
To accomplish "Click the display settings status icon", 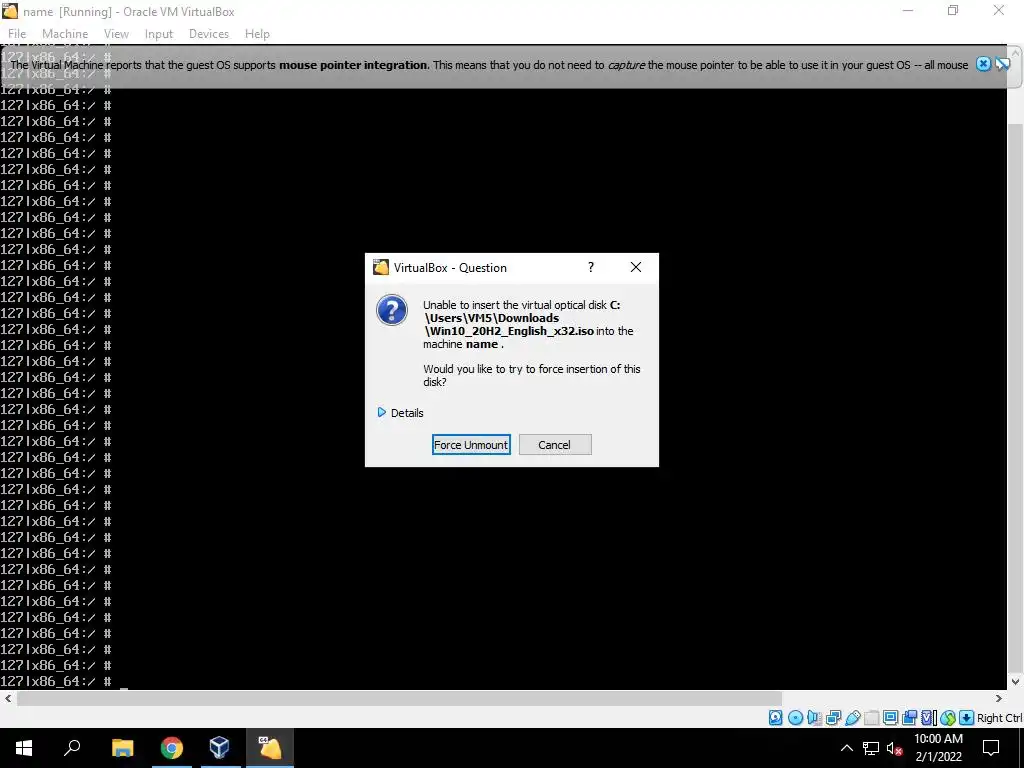I will pos(890,718).
